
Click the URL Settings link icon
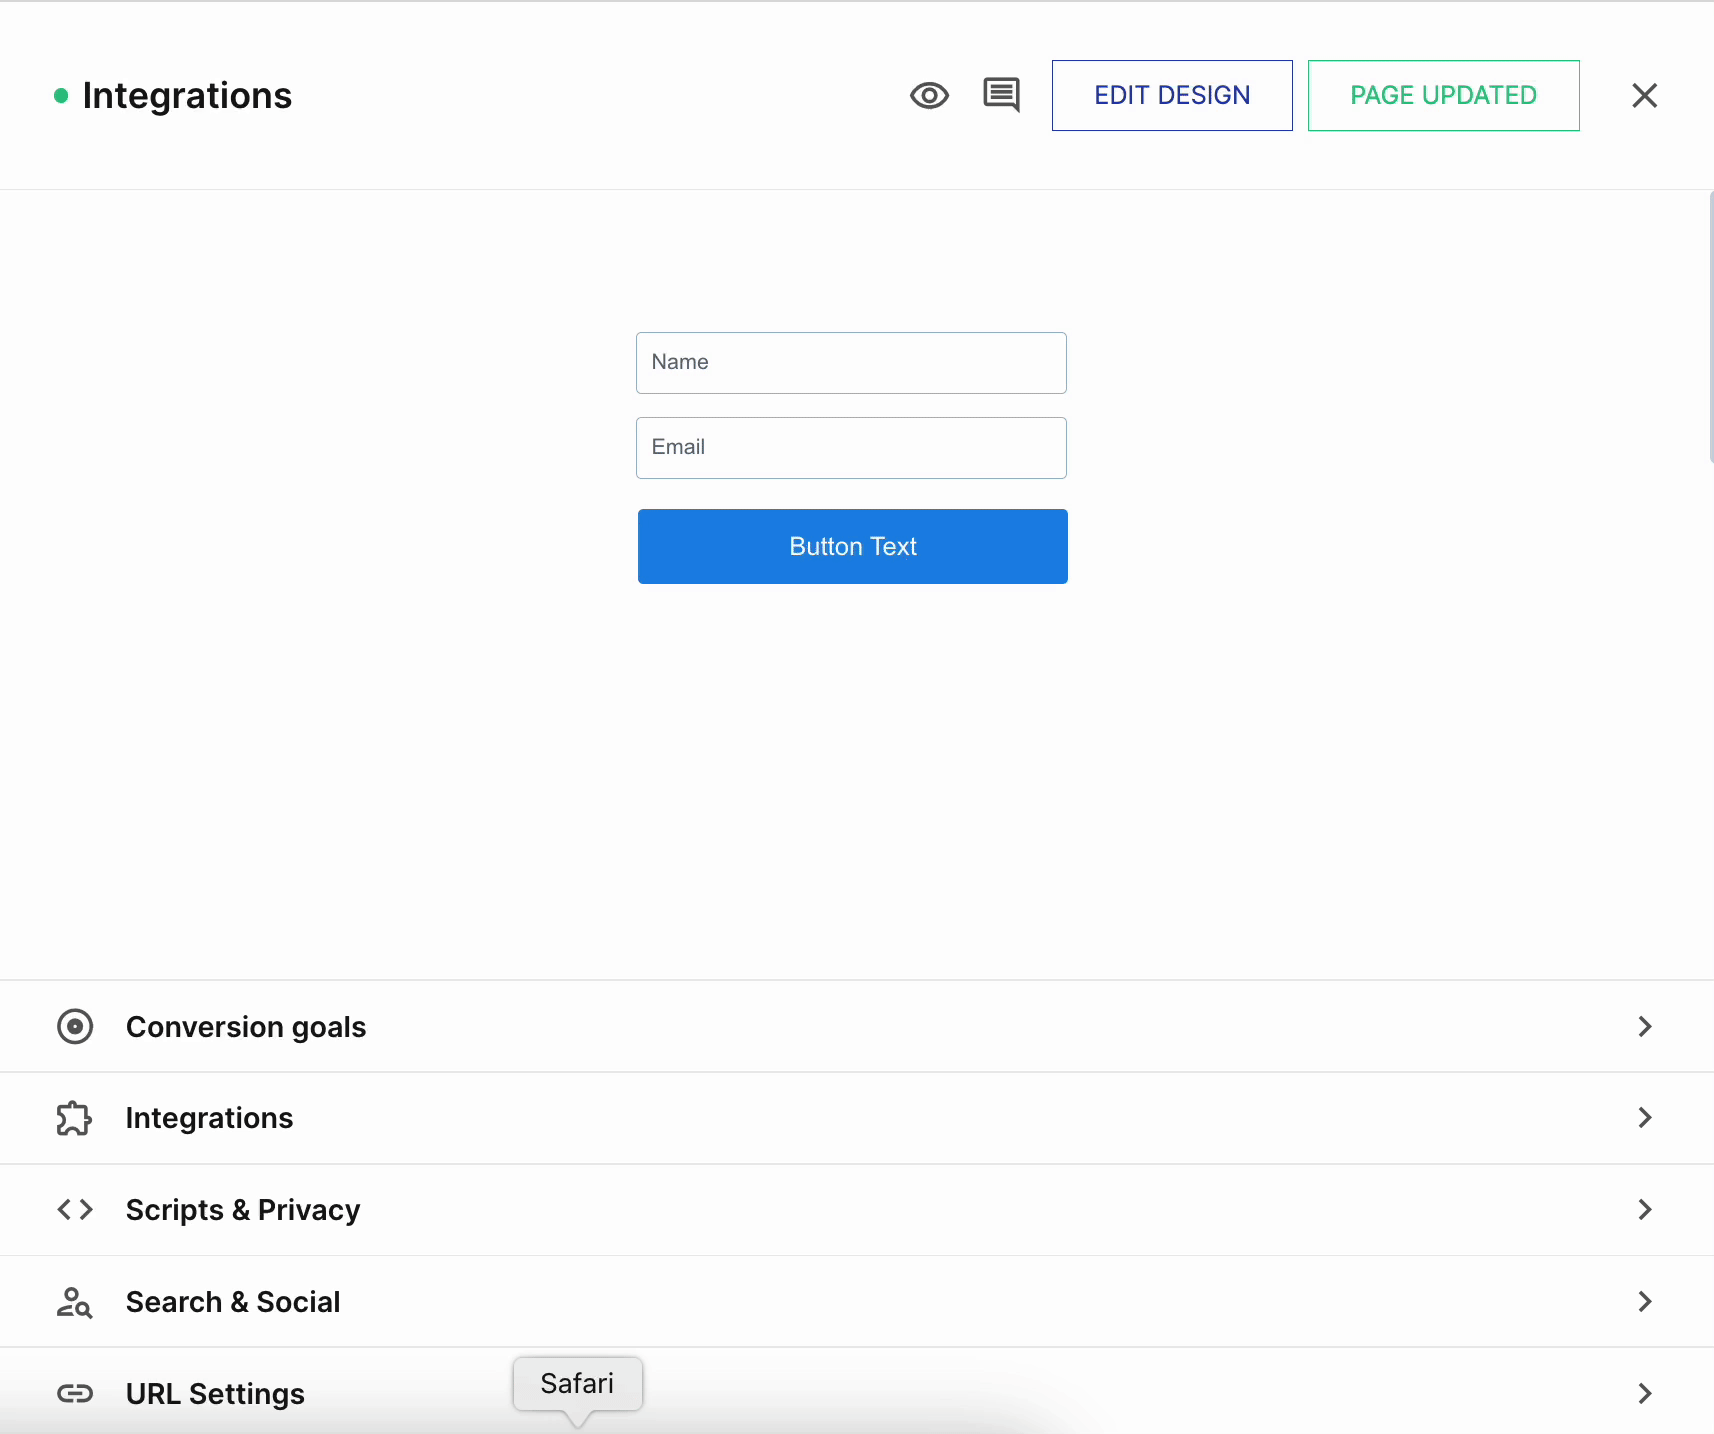(x=75, y=1394)
